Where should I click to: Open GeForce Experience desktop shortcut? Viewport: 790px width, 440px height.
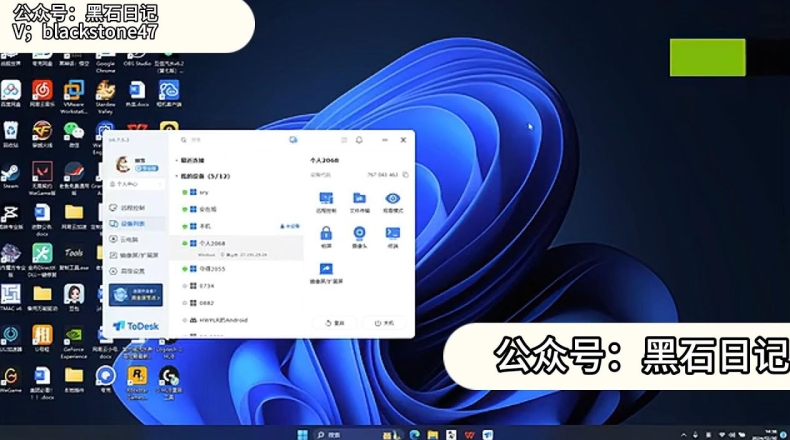coord(74,342)
